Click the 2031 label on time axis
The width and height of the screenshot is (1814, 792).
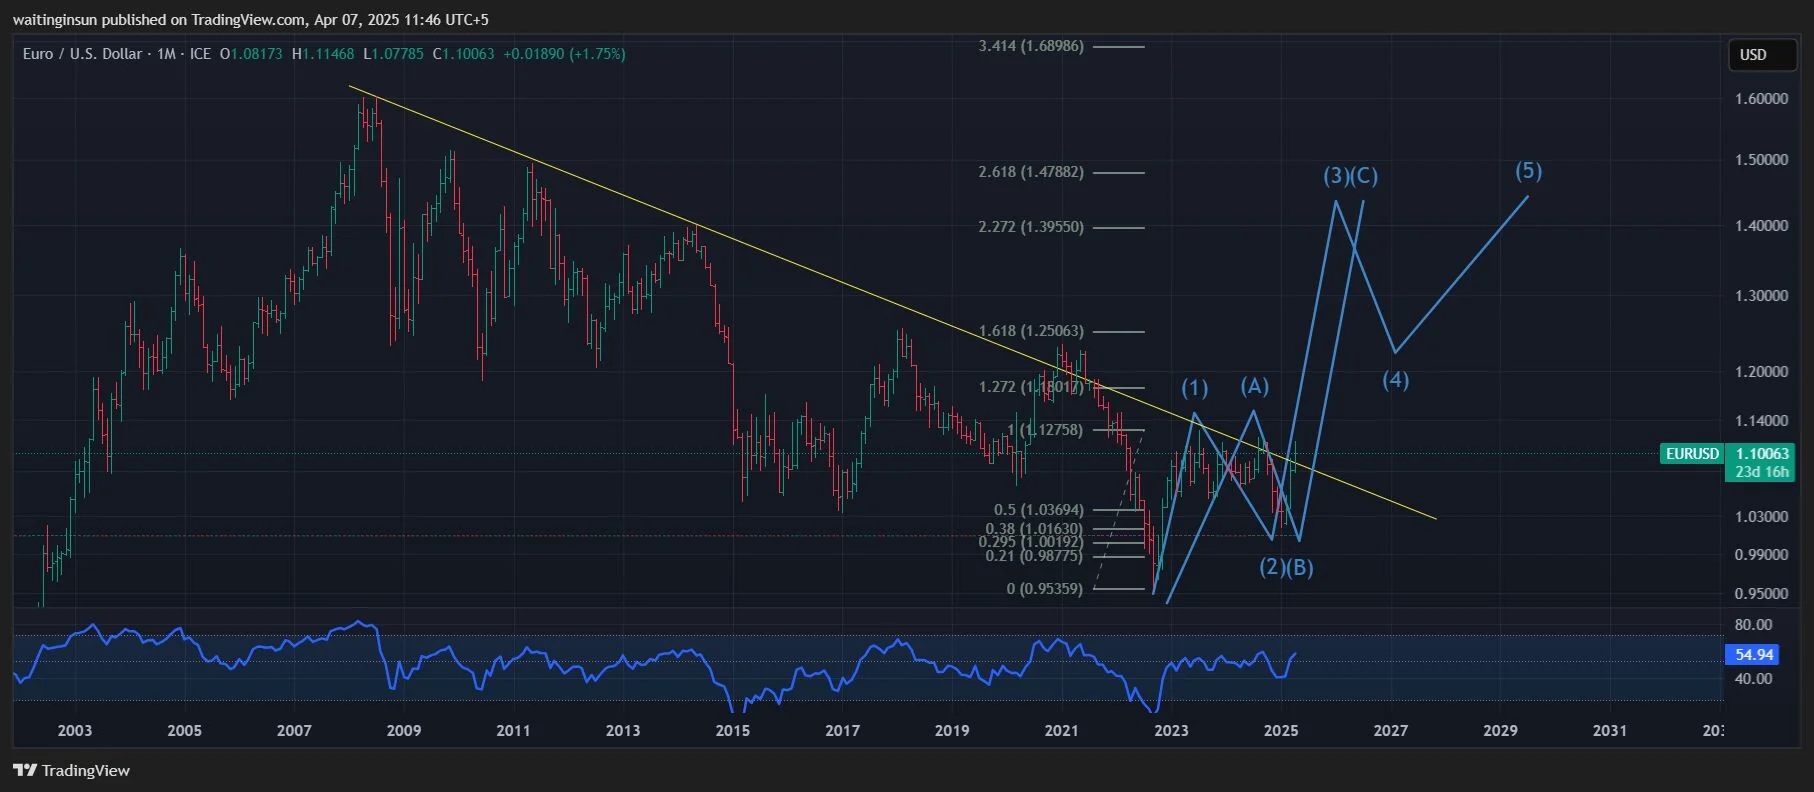point(1610,731)
